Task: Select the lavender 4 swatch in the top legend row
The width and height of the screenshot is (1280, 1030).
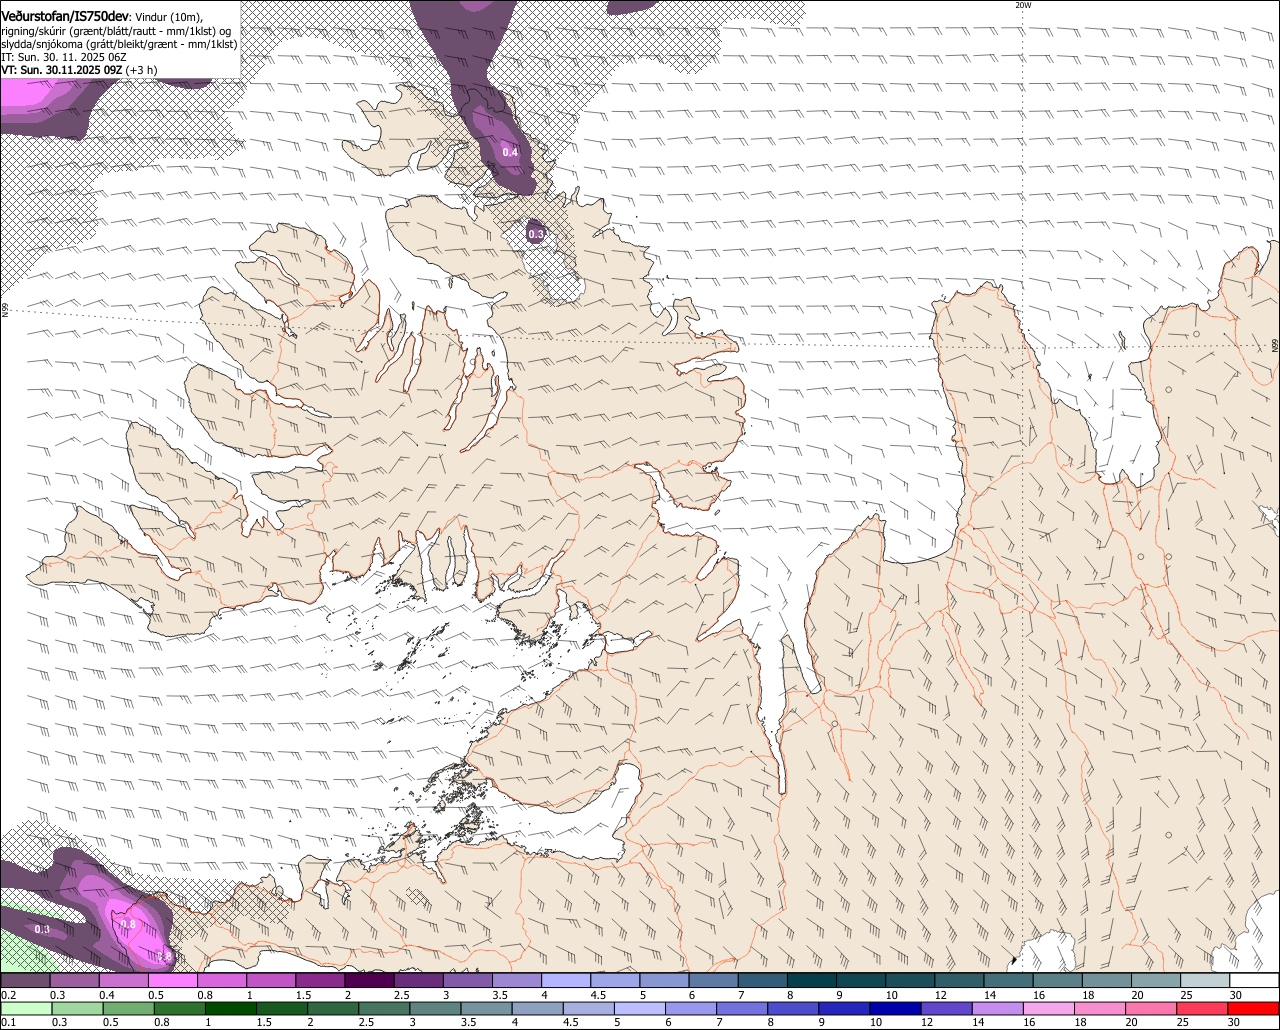Action: tap(565, 980)
